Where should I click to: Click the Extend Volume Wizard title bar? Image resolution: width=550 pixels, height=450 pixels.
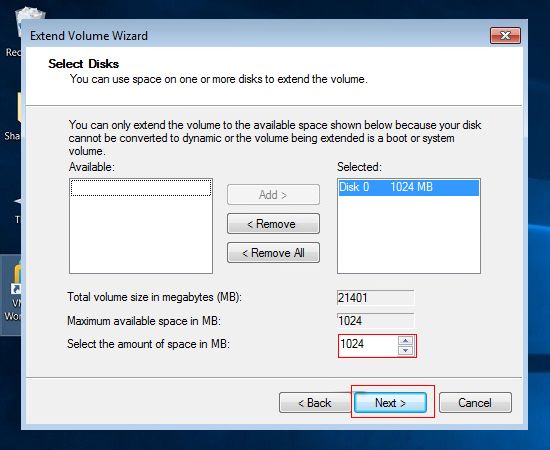coord(256,35)
